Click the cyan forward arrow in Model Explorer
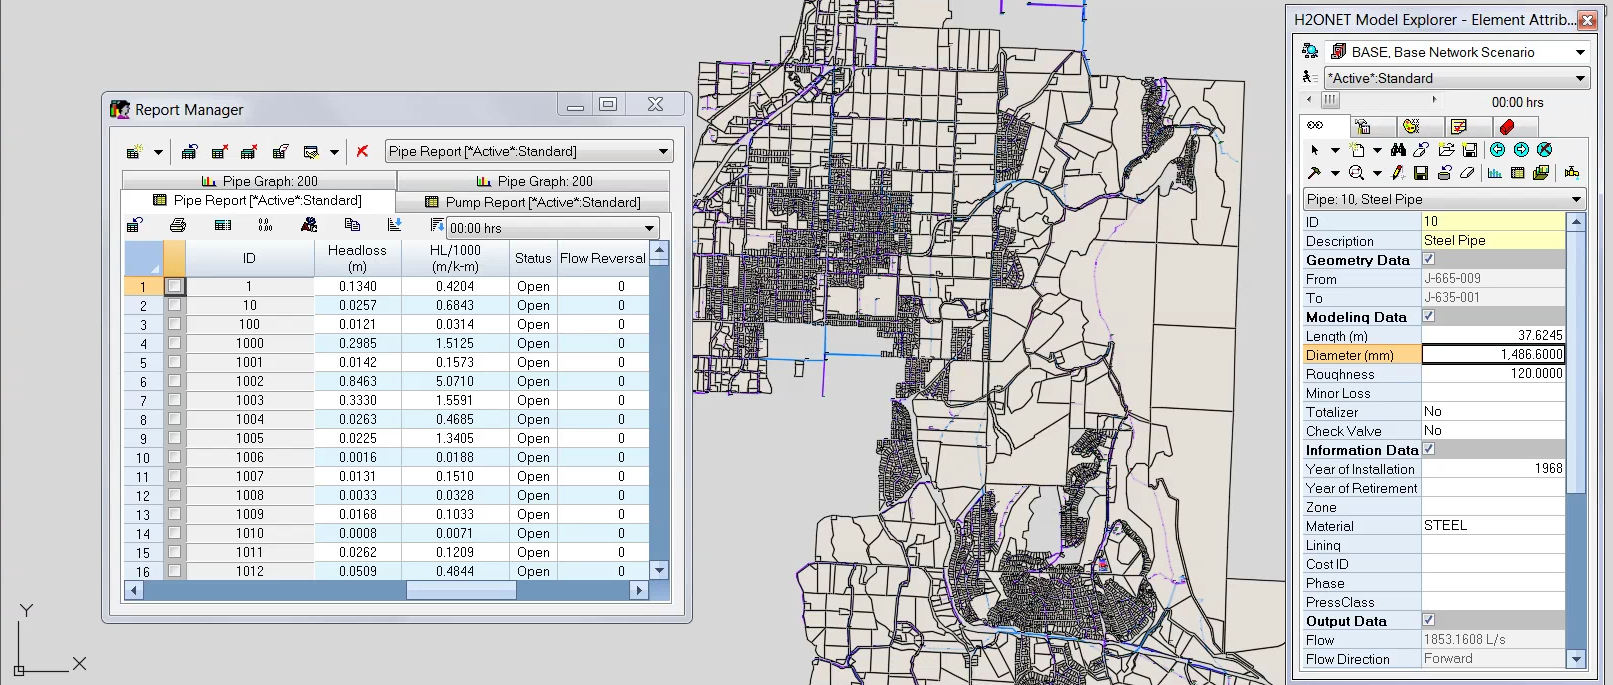This screenshot has height=685, width=1613. coord(1521,150)
